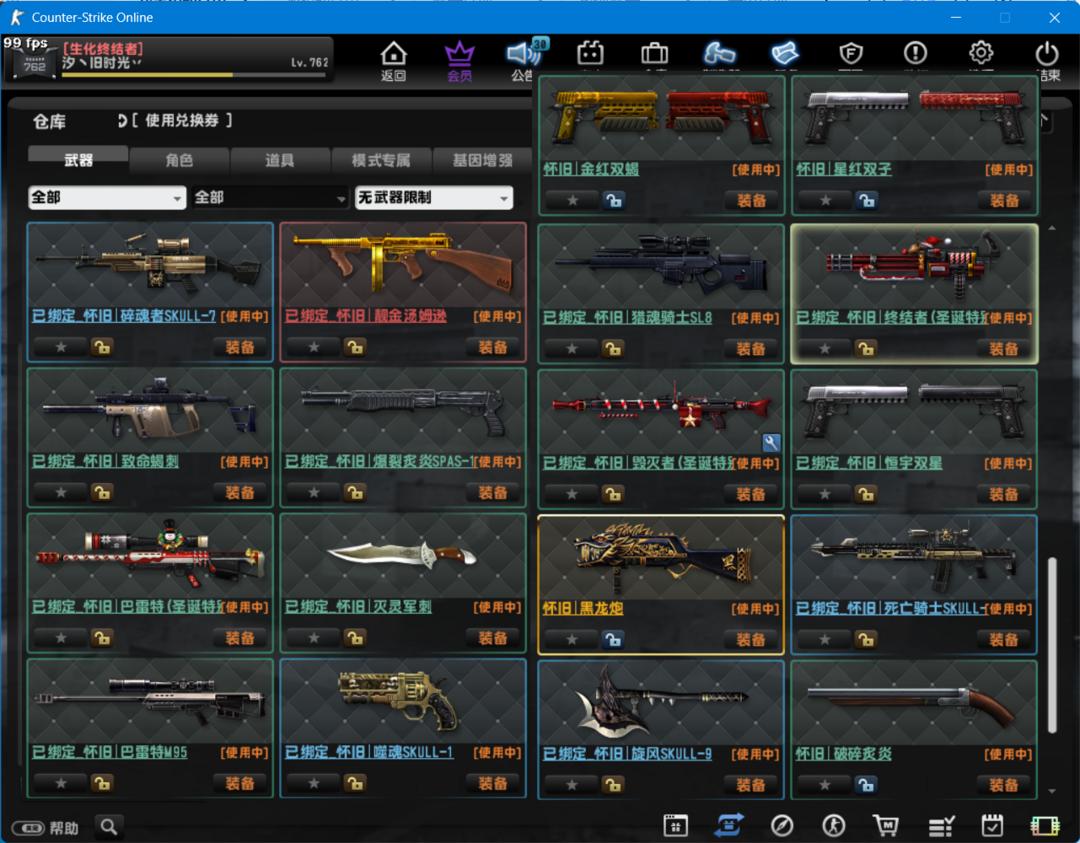Click the blue swap-arrows icon in bottom toolbar
1080x843 pixels.
click(x=729, y=824)
